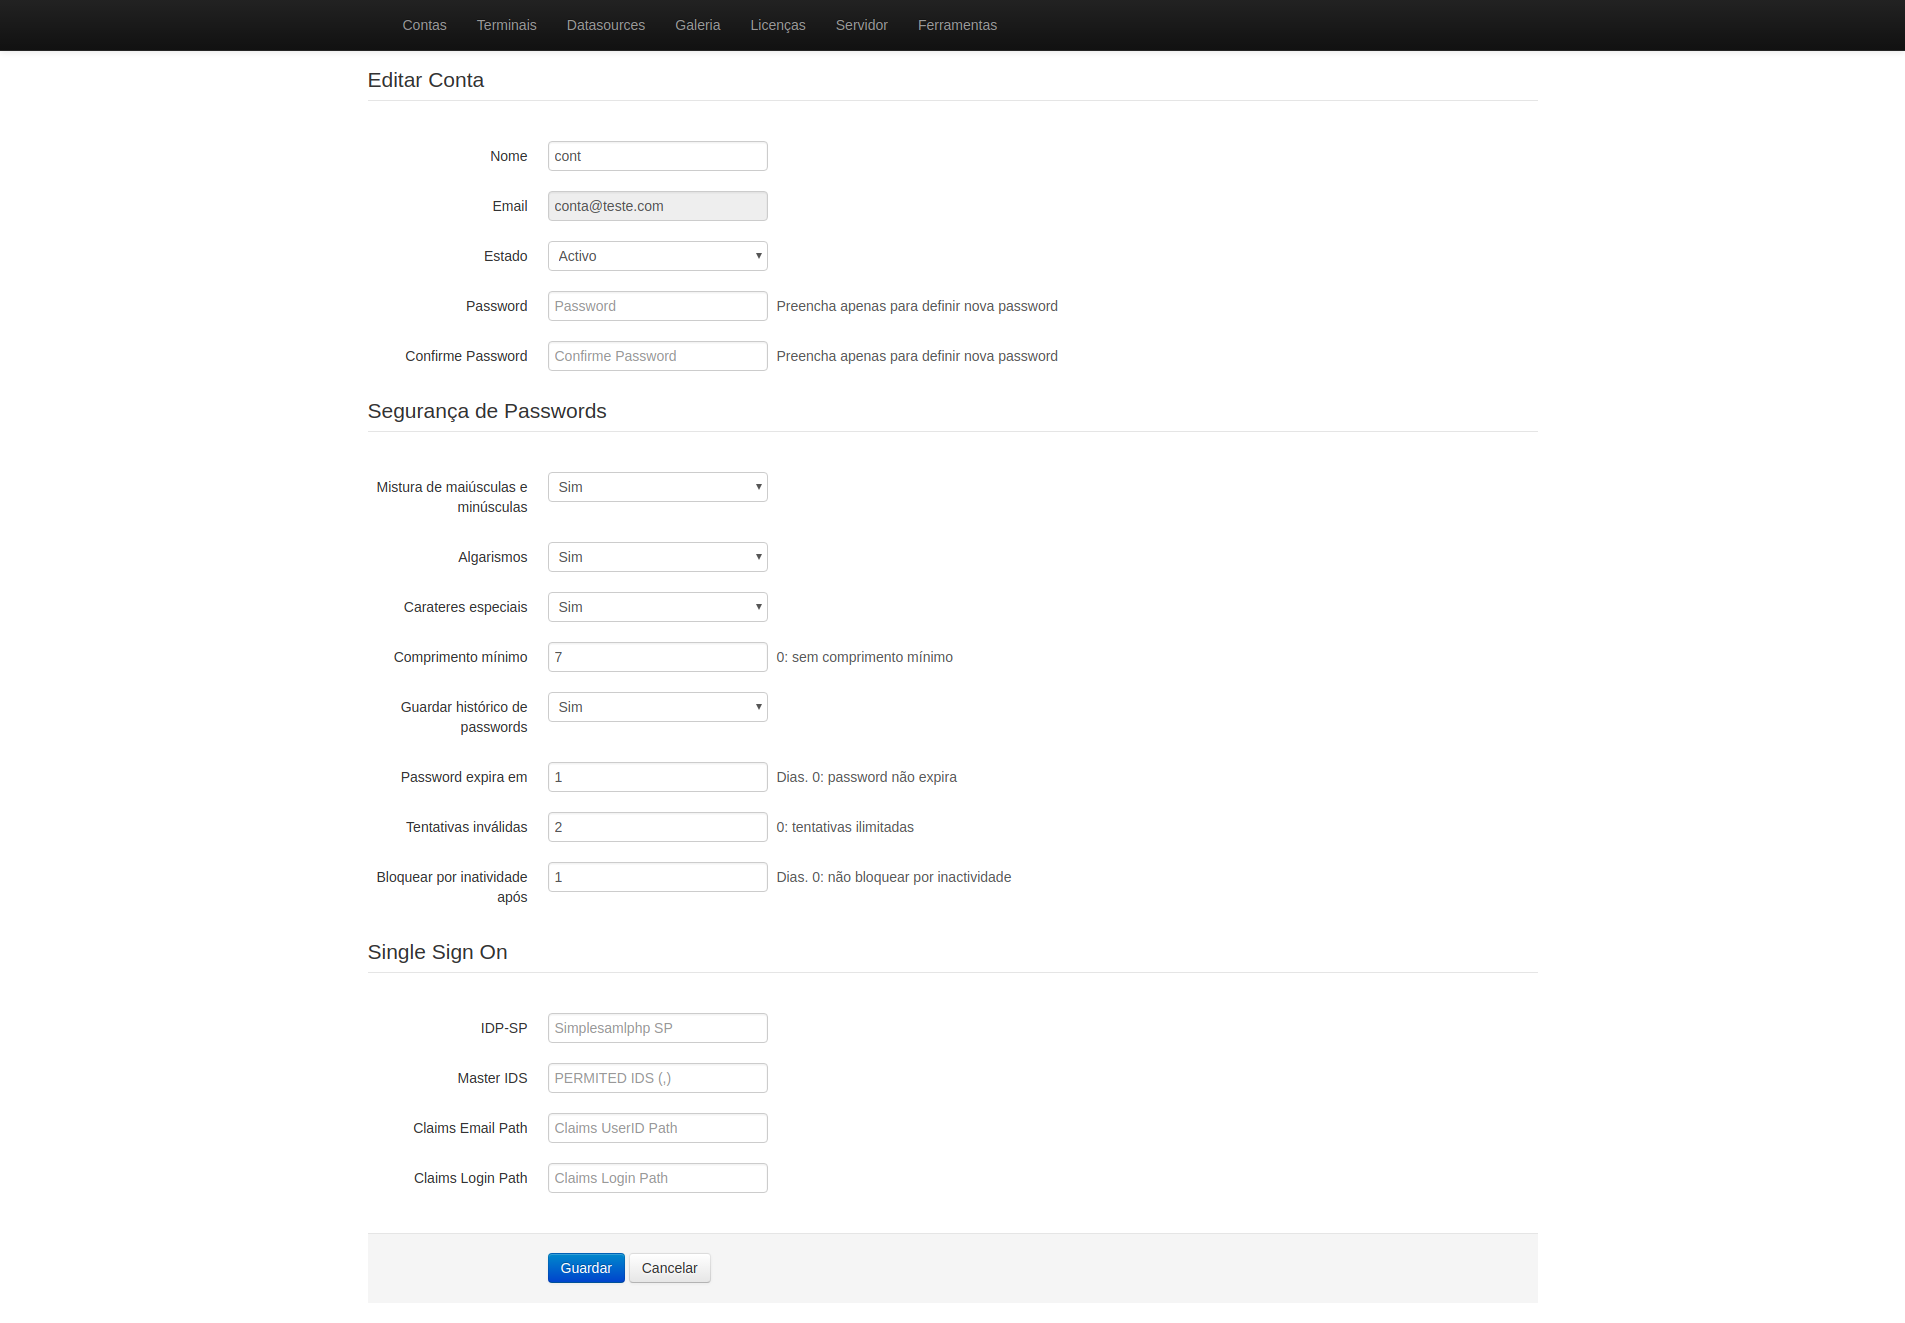Image resolution: width=1905 pixels, height=1323 pixels.
Task: Open the Estado dropdown
Action: [x=657, y=256]
